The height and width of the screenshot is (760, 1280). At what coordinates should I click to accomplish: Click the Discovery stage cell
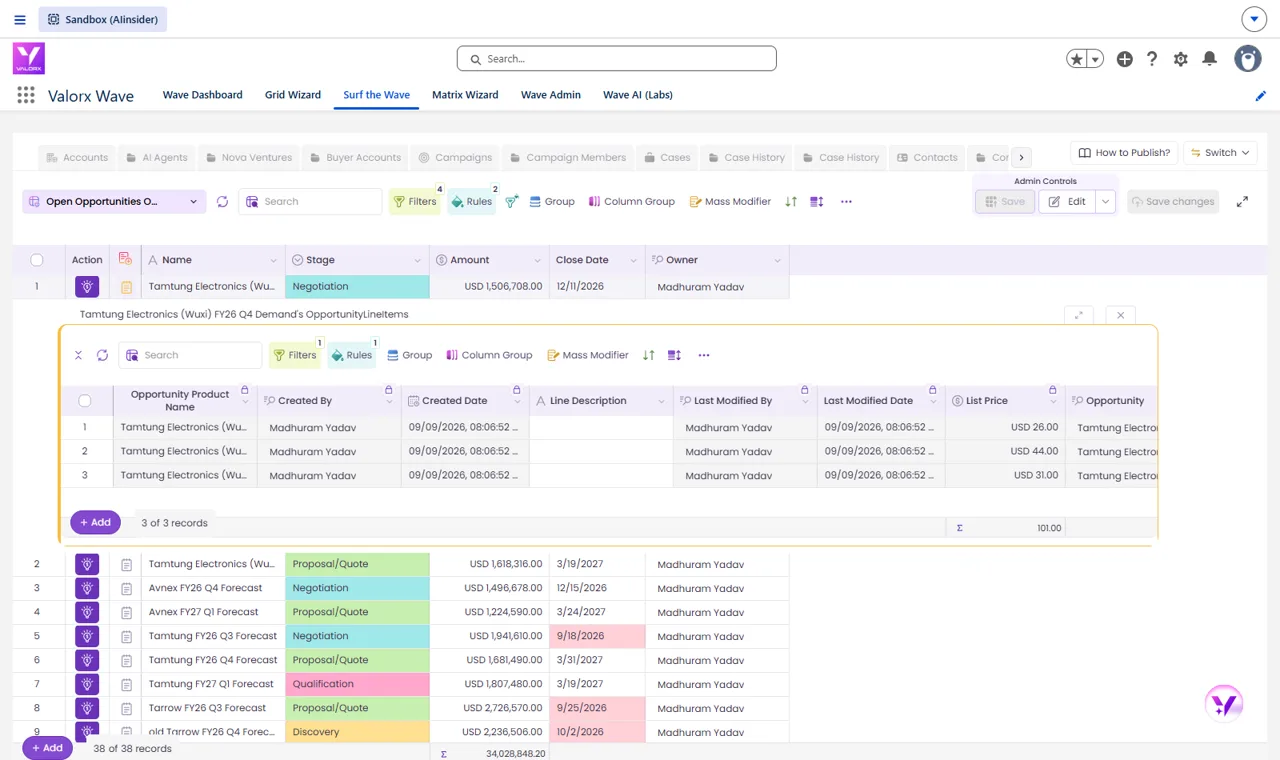click(x=357, y=732)
